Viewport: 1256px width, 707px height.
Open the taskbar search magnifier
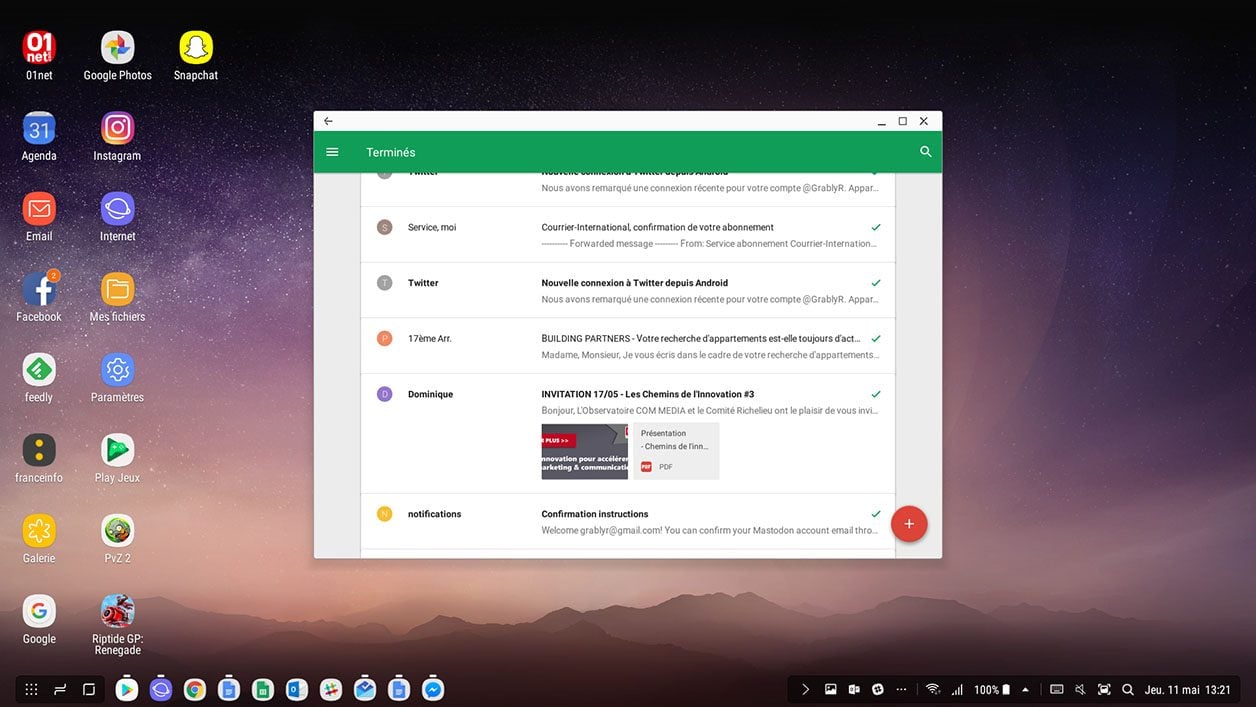click(1128, 689)
